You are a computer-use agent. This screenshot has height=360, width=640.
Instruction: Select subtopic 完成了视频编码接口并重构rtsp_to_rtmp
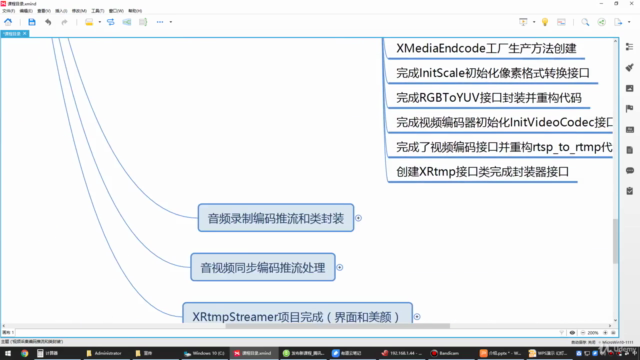501,147
